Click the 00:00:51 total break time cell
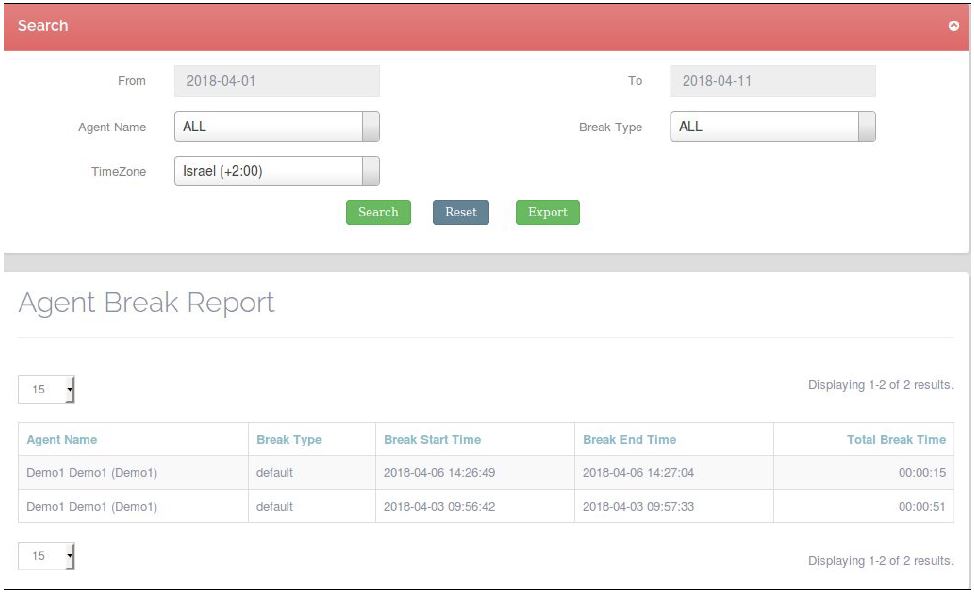This screenshot has height=593, width=974. pos(921,507)
